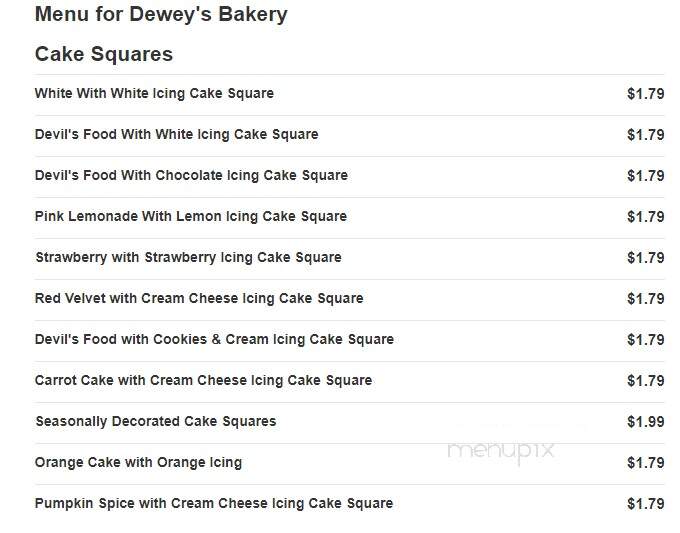Click price of Red Velvet Cake Square

coord(645,299)
